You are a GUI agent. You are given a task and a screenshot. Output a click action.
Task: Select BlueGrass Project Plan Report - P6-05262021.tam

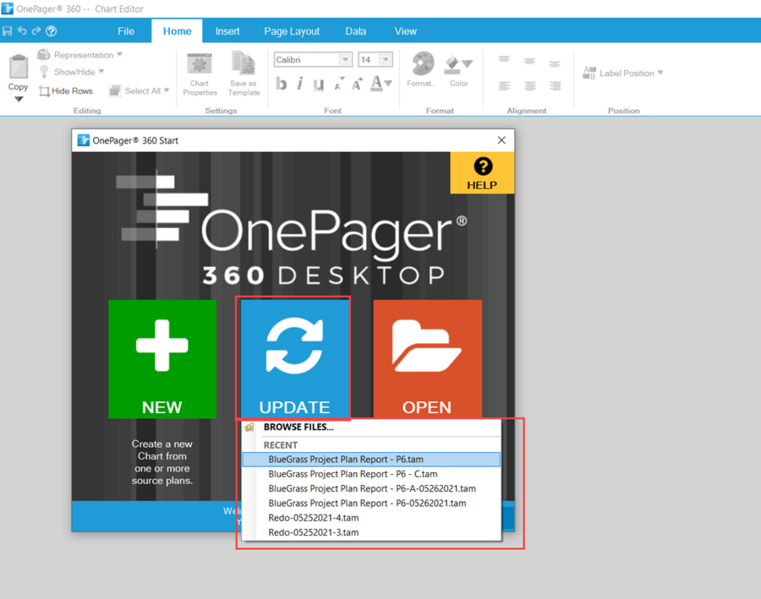[371, 503]
